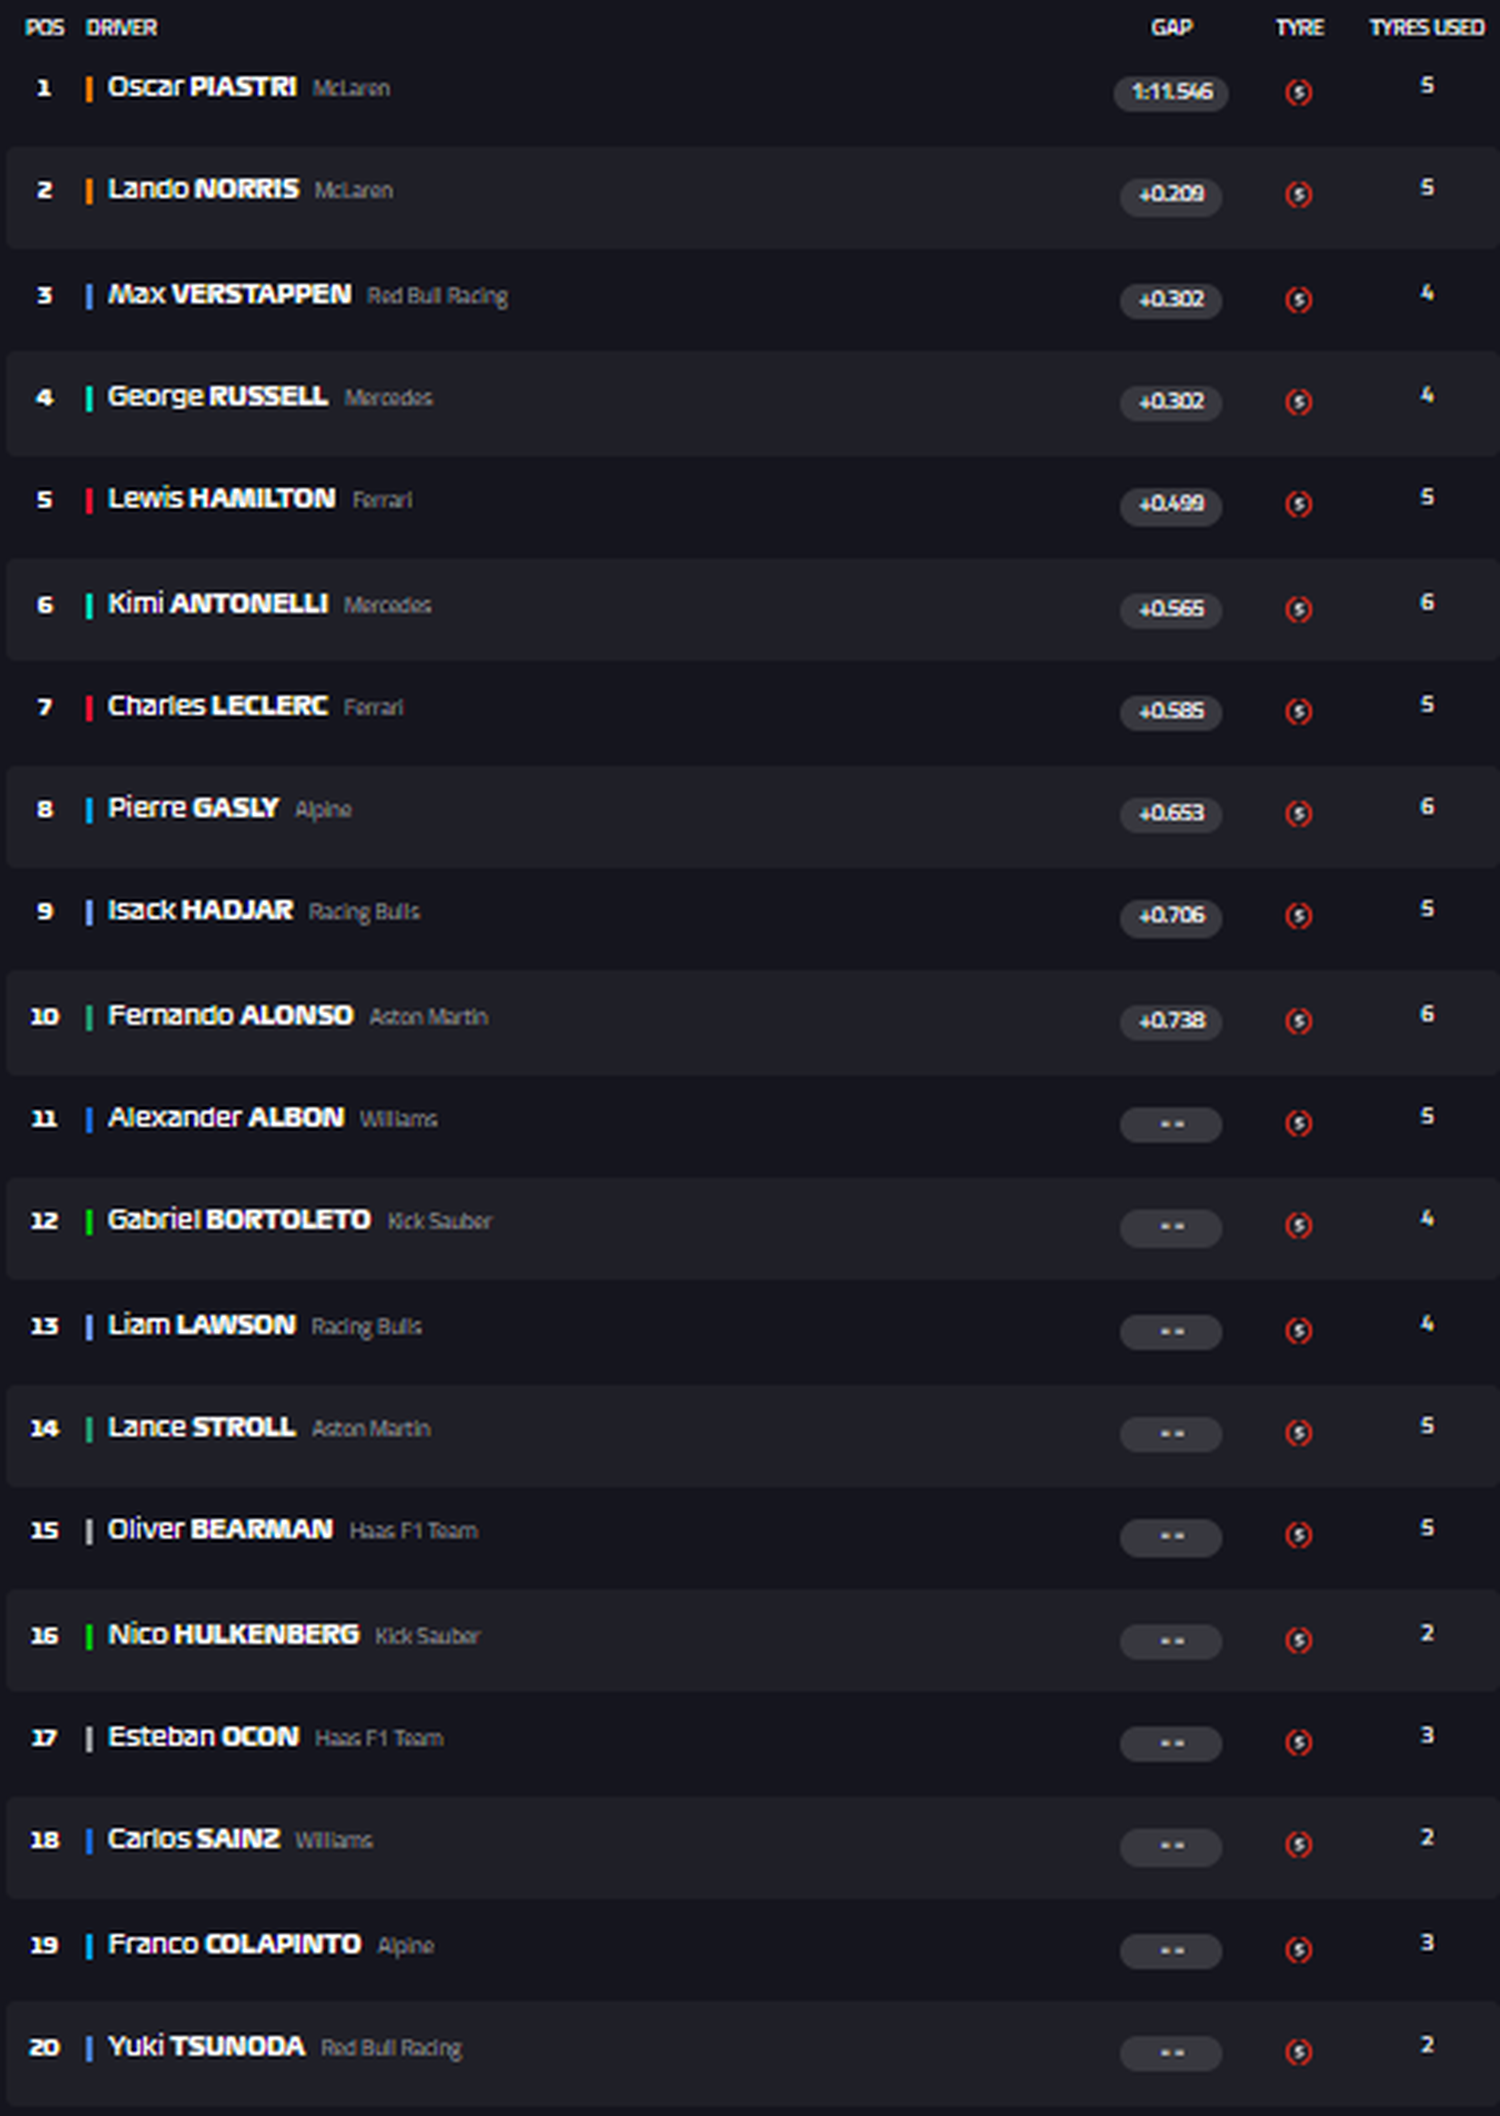Click the tyre icon for Pierre Gasly
1500x2116 pixels.
[1298, 814]
